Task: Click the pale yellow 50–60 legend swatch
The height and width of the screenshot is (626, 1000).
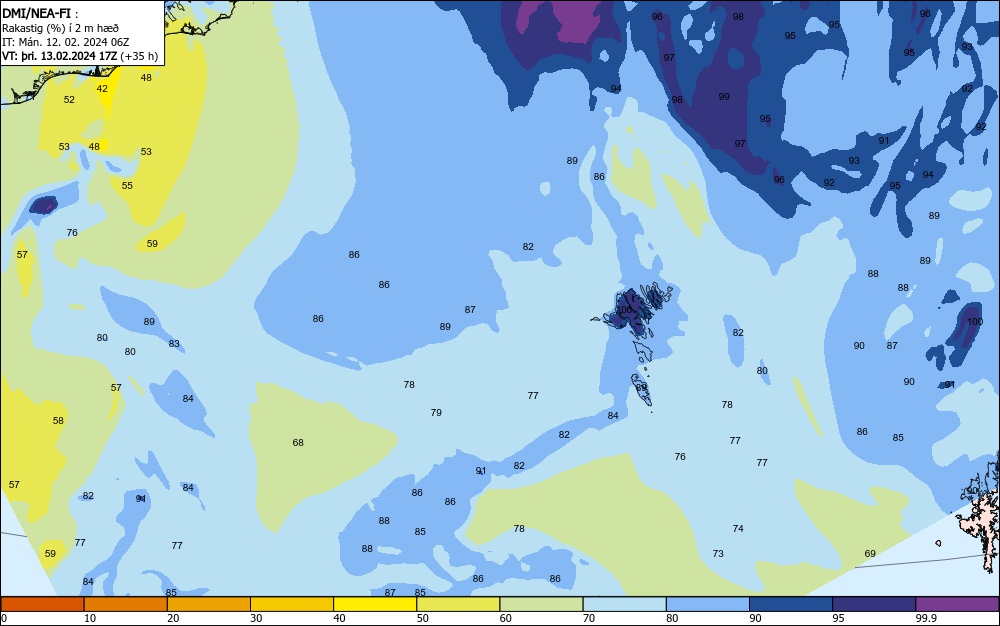Action: tap(458, 604)
